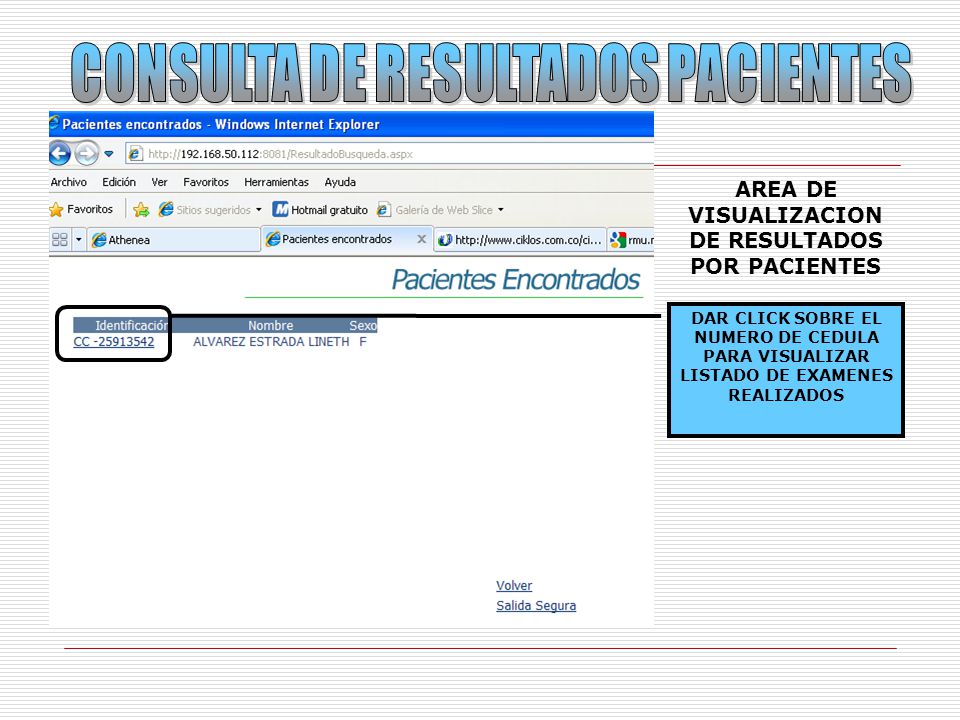Expand the Sitios sugeridos dropdown arrow
The image size is (960, 720).
tap(259, 209)
